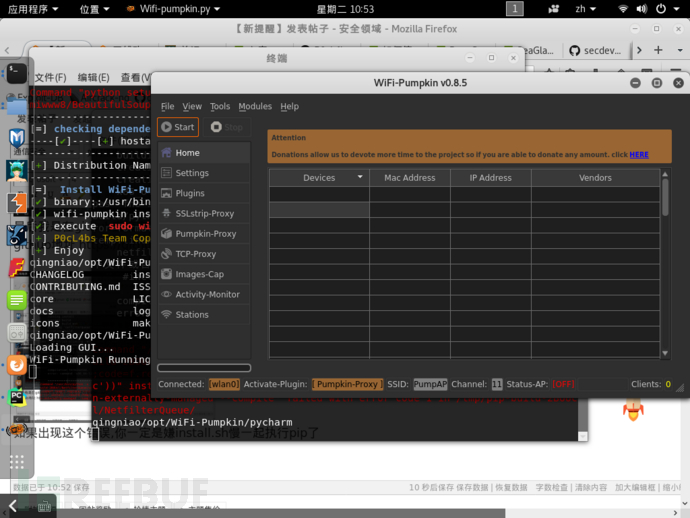This screenshot has height=518, width=690.
Task: Open the Home page in the sidebar
Action: [204, 153]
